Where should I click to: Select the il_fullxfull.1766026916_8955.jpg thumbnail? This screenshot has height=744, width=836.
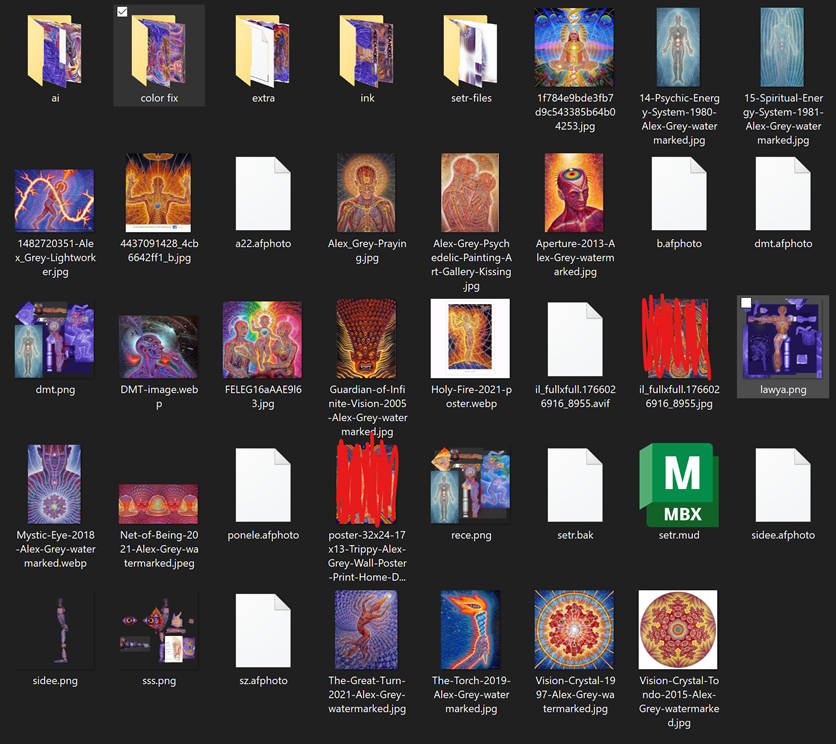click(x=678, y=338)
